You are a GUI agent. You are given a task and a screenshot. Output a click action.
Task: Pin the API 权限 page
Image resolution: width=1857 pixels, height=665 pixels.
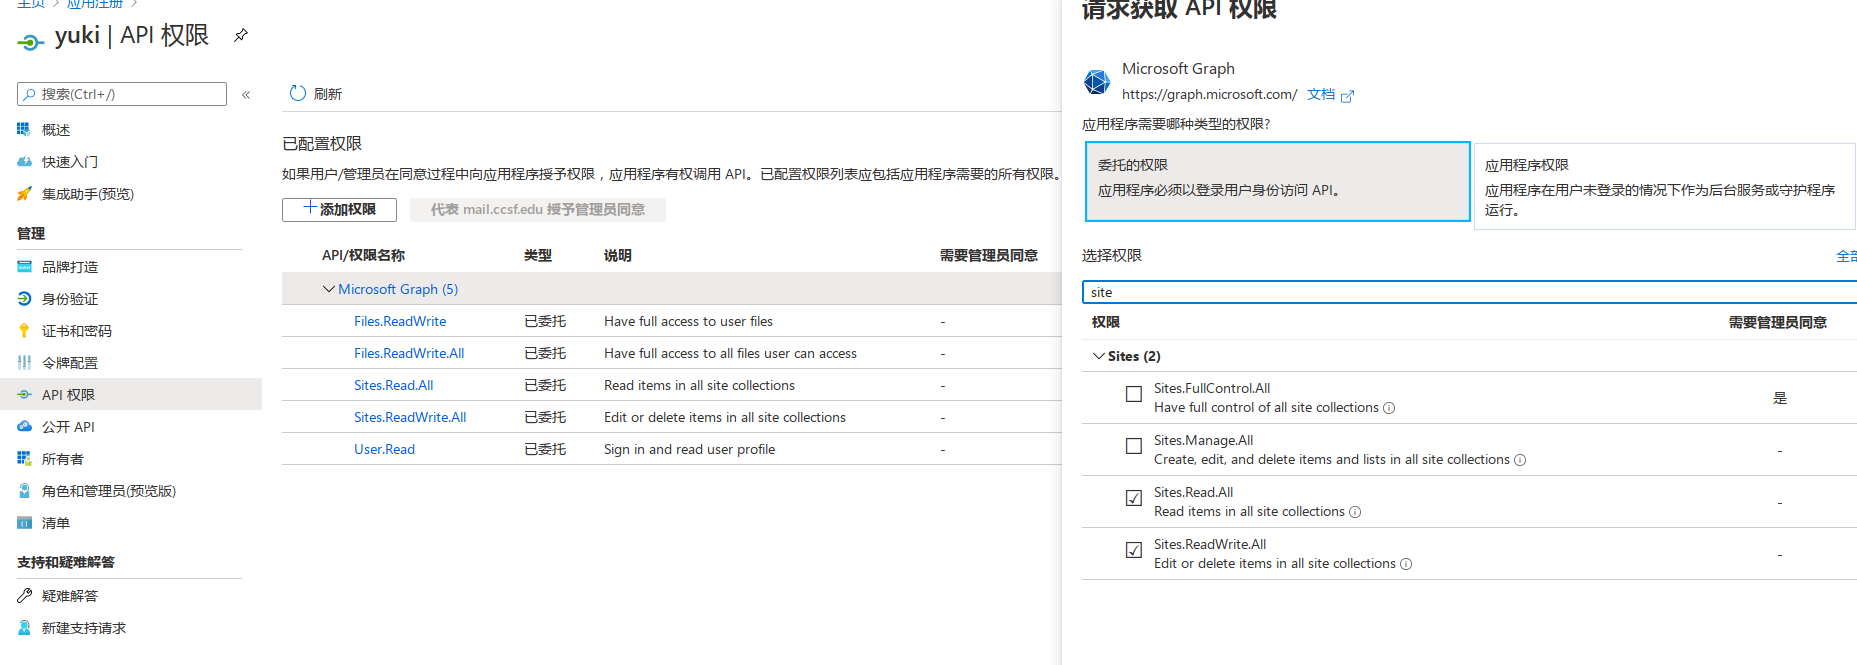pyautogui.click(x=241, y=35)
